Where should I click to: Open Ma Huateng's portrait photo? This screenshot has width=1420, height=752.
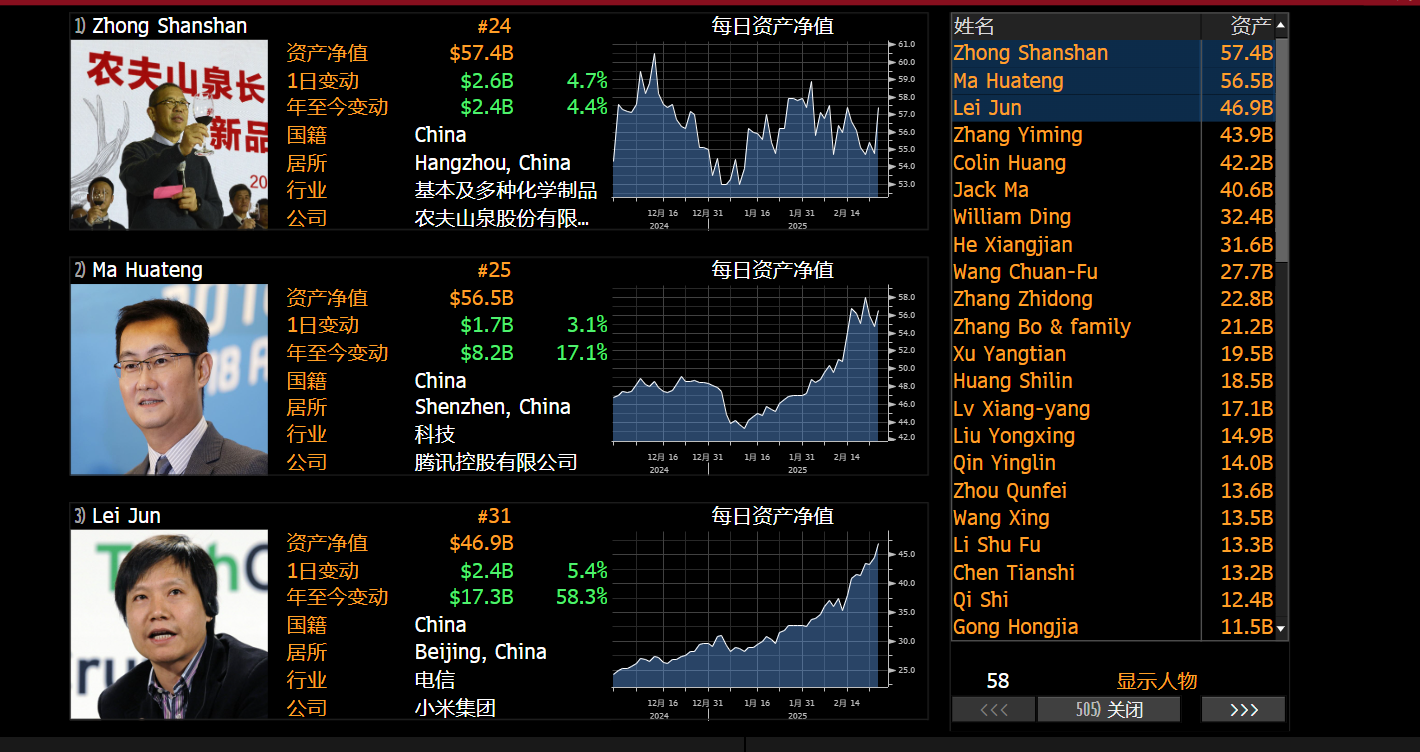(x=169, y=380)
